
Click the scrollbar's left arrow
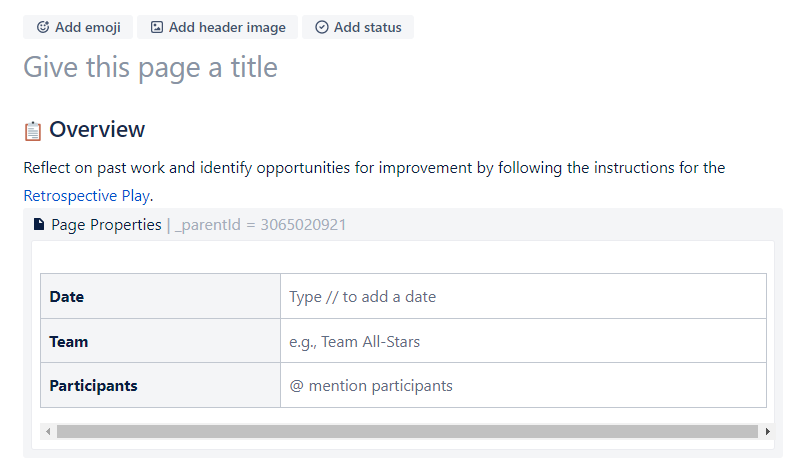click(x=47, y=431)
